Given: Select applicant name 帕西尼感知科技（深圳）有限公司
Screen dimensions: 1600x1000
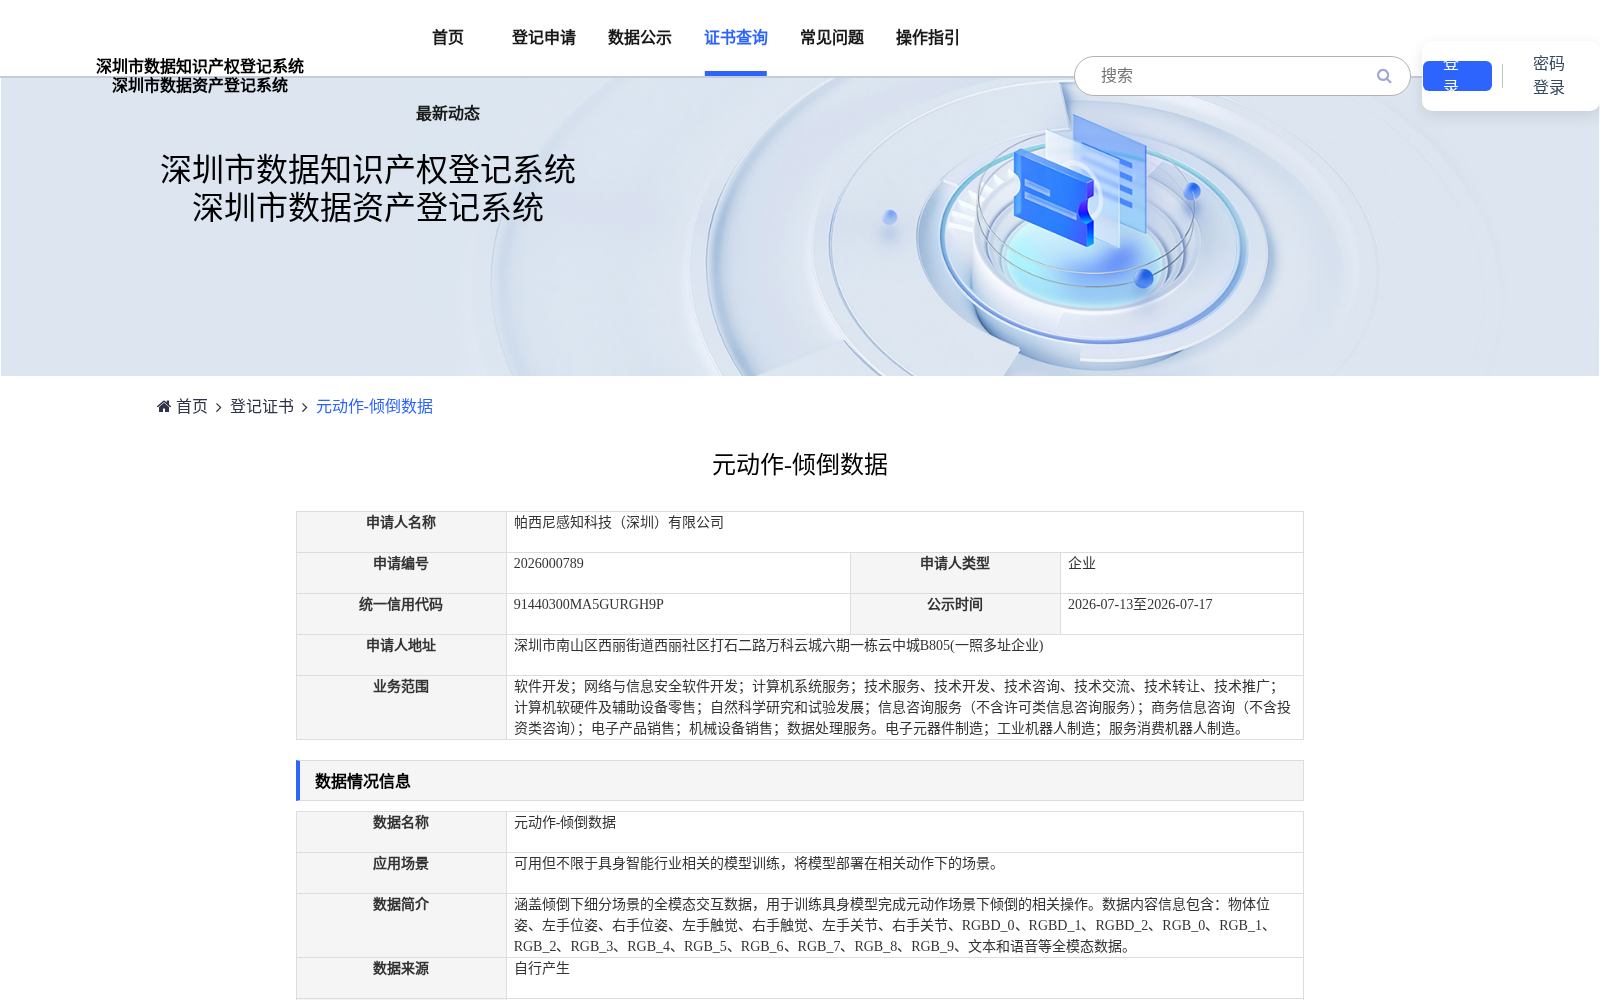Looking at the screenshot, I should (x=619, y=523).
